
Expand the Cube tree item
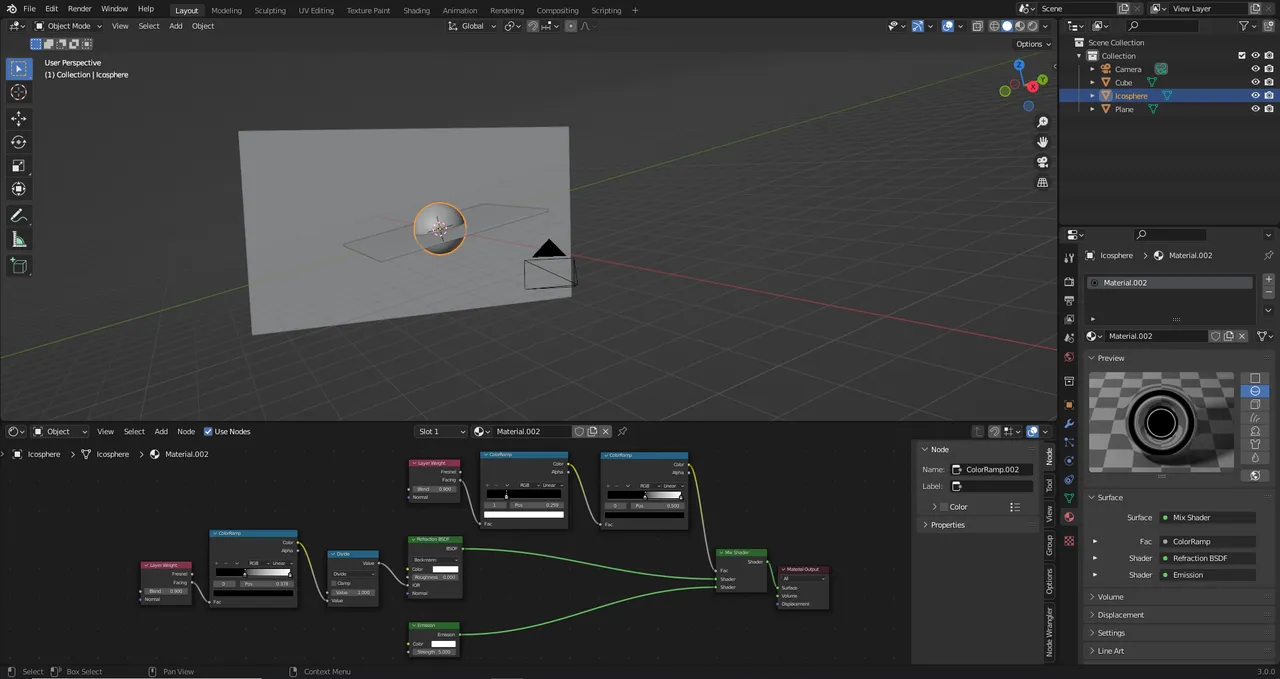(1092, 82)
